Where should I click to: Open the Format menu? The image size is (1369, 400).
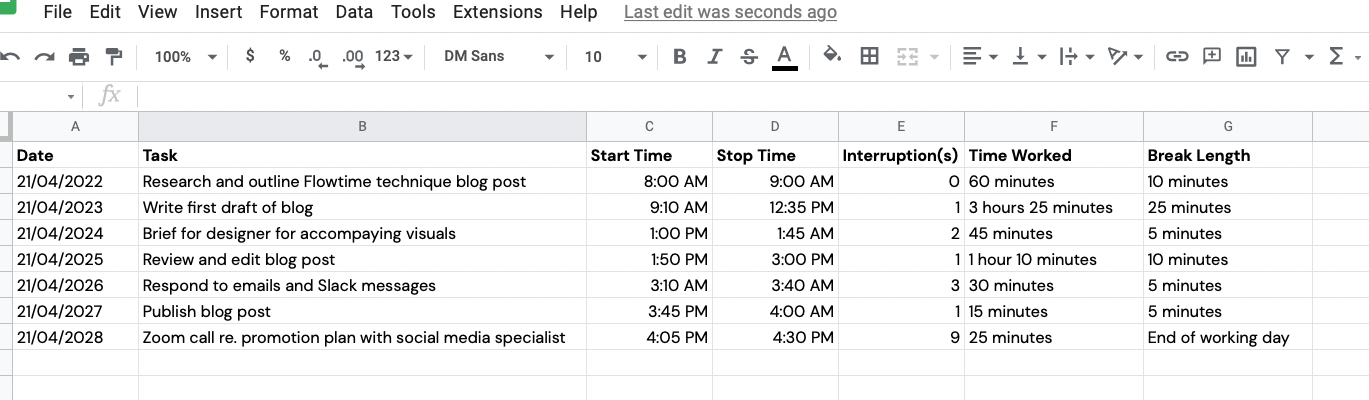(x=288, y=12)
